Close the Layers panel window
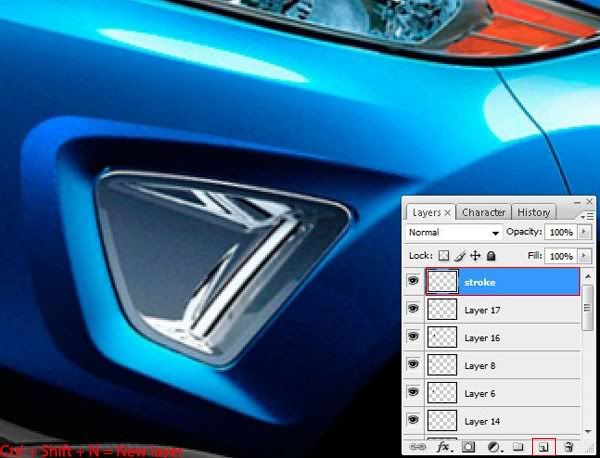Viewport: 600px width, 458px height. pyautogui.click(x=589, y=201)
